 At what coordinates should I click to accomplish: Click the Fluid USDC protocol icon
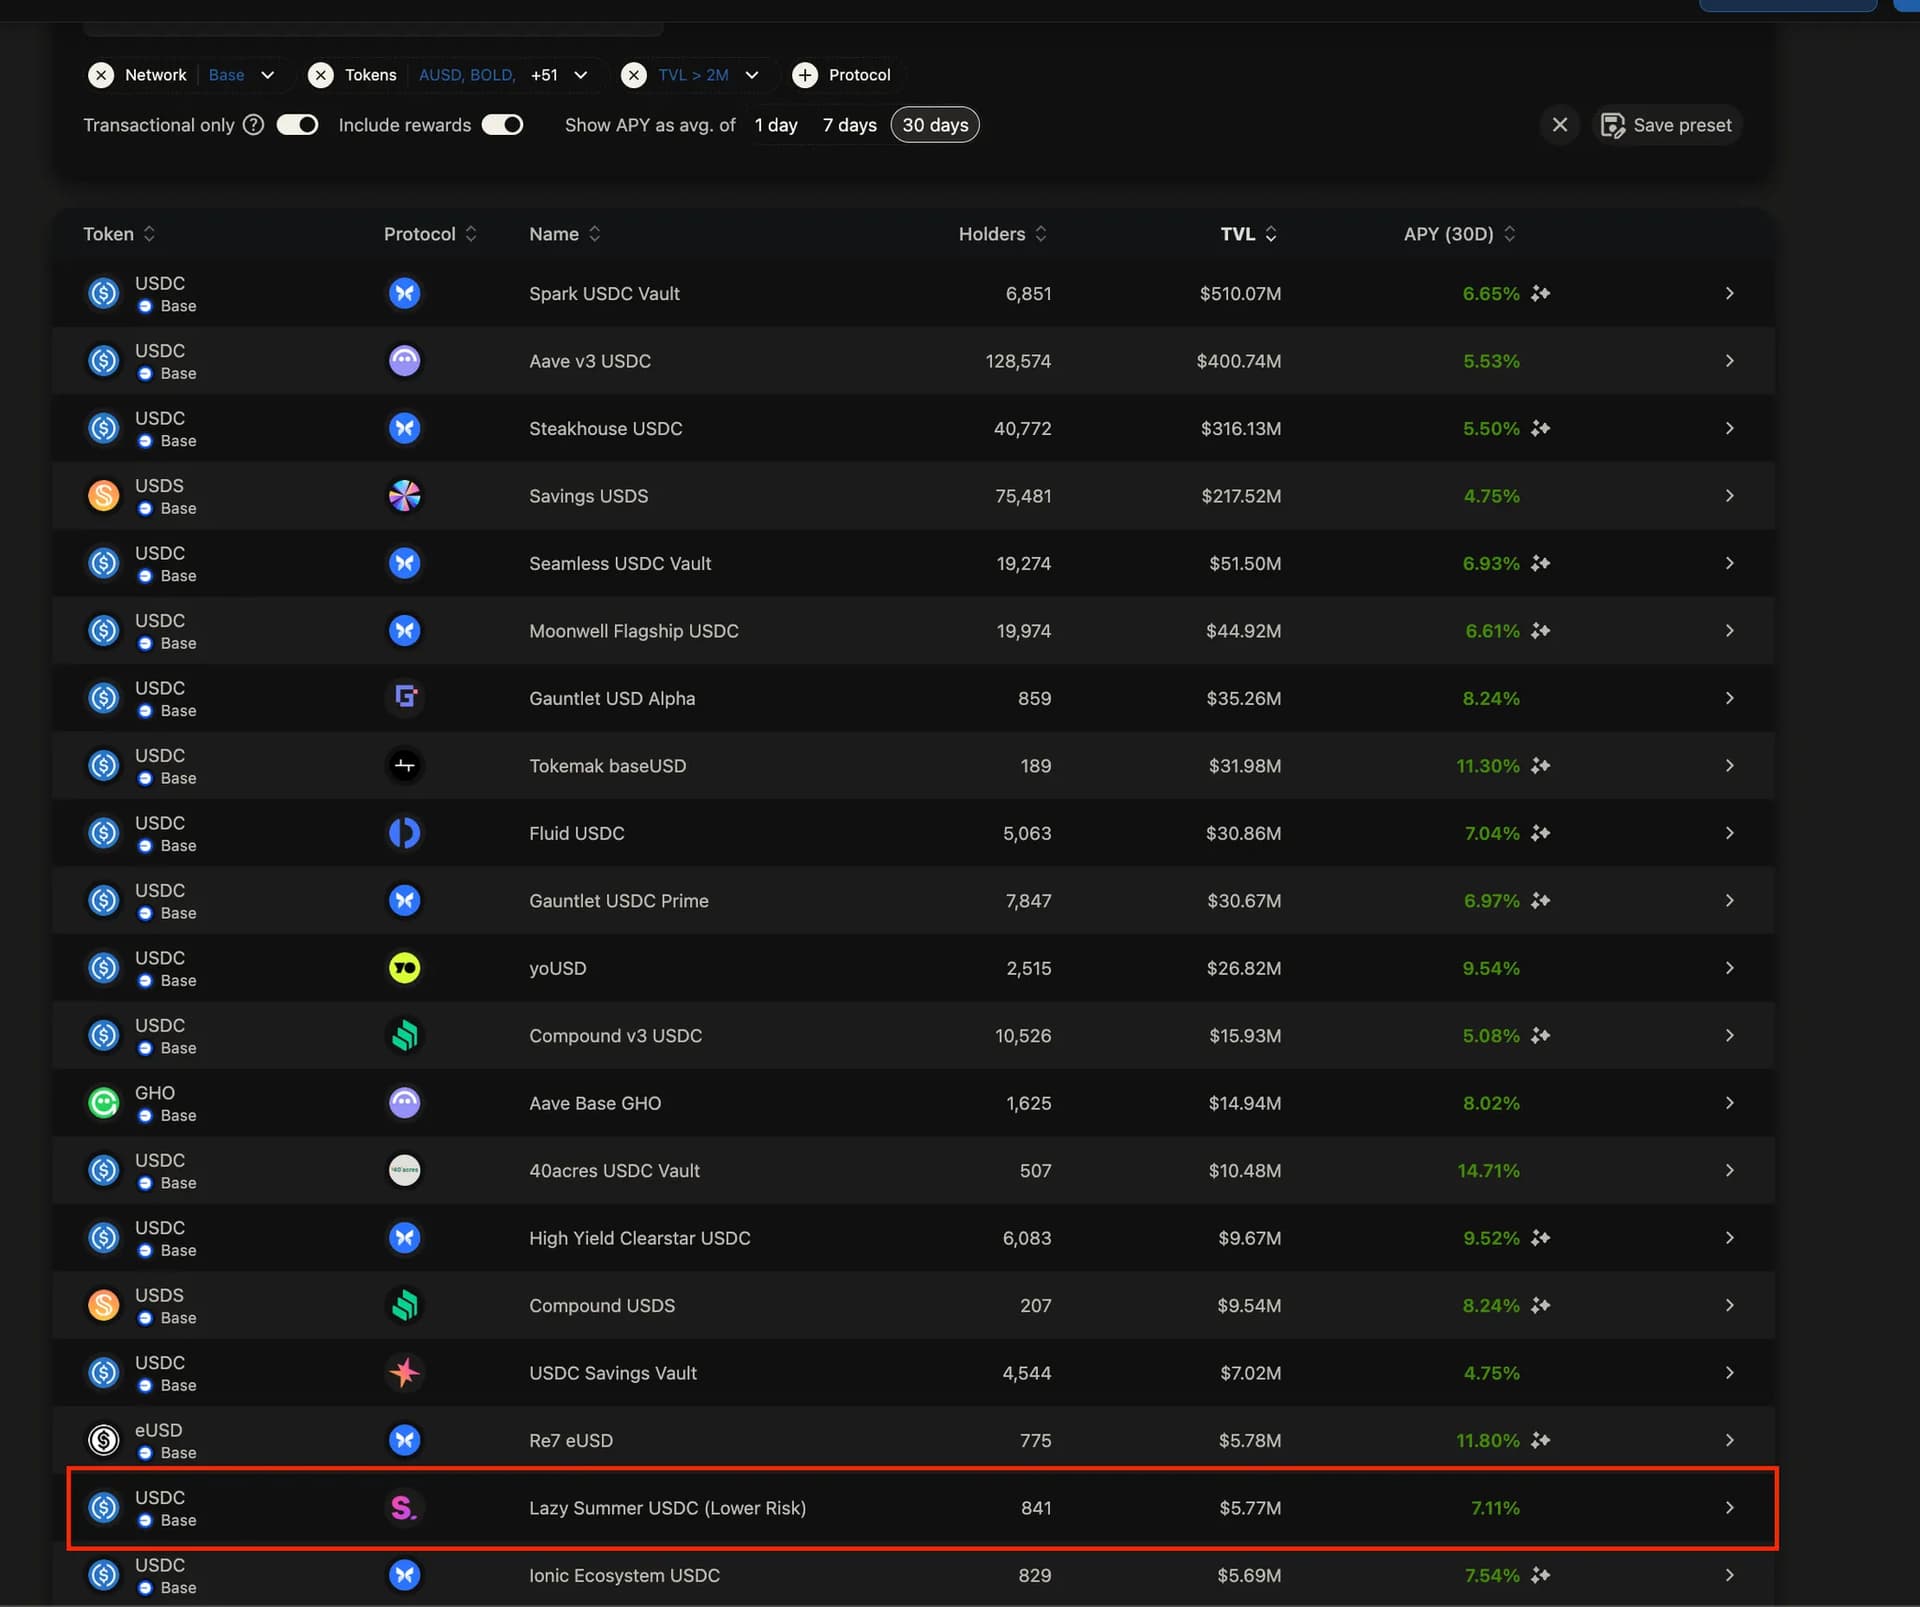(404, 832)
